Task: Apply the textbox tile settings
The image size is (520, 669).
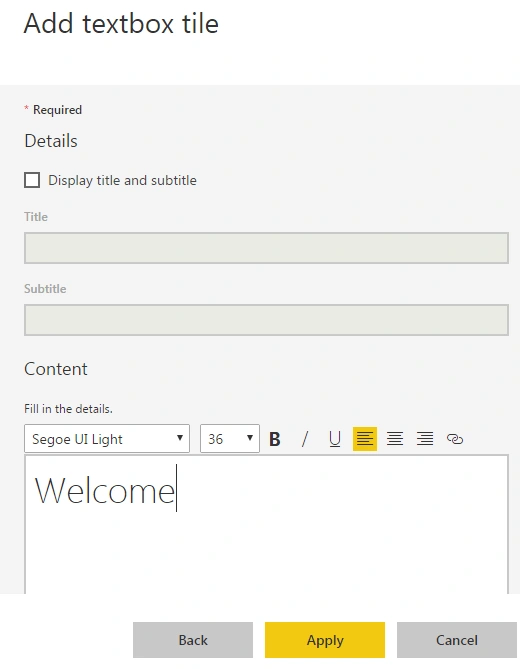Action: [325, 640]
